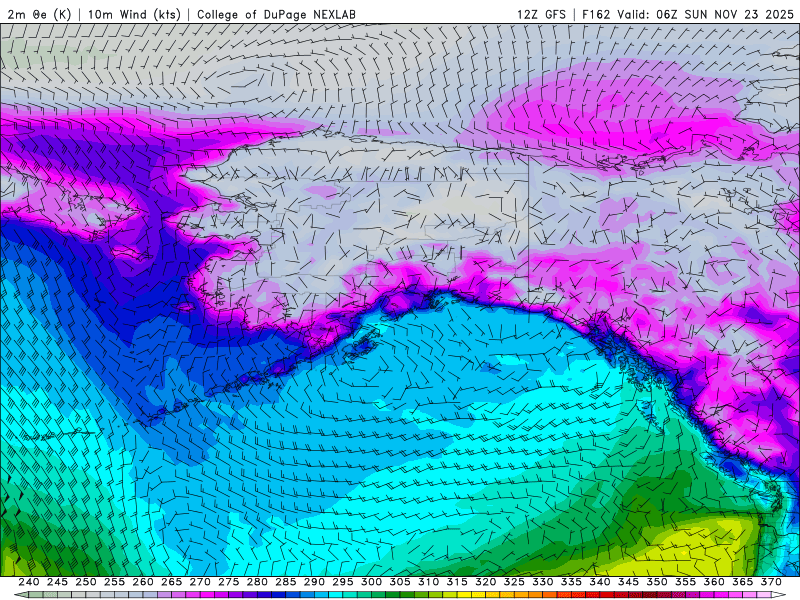Click the 300 legend label
The height and width of the screenshot is (600, 800).
[x=371, y=582]
